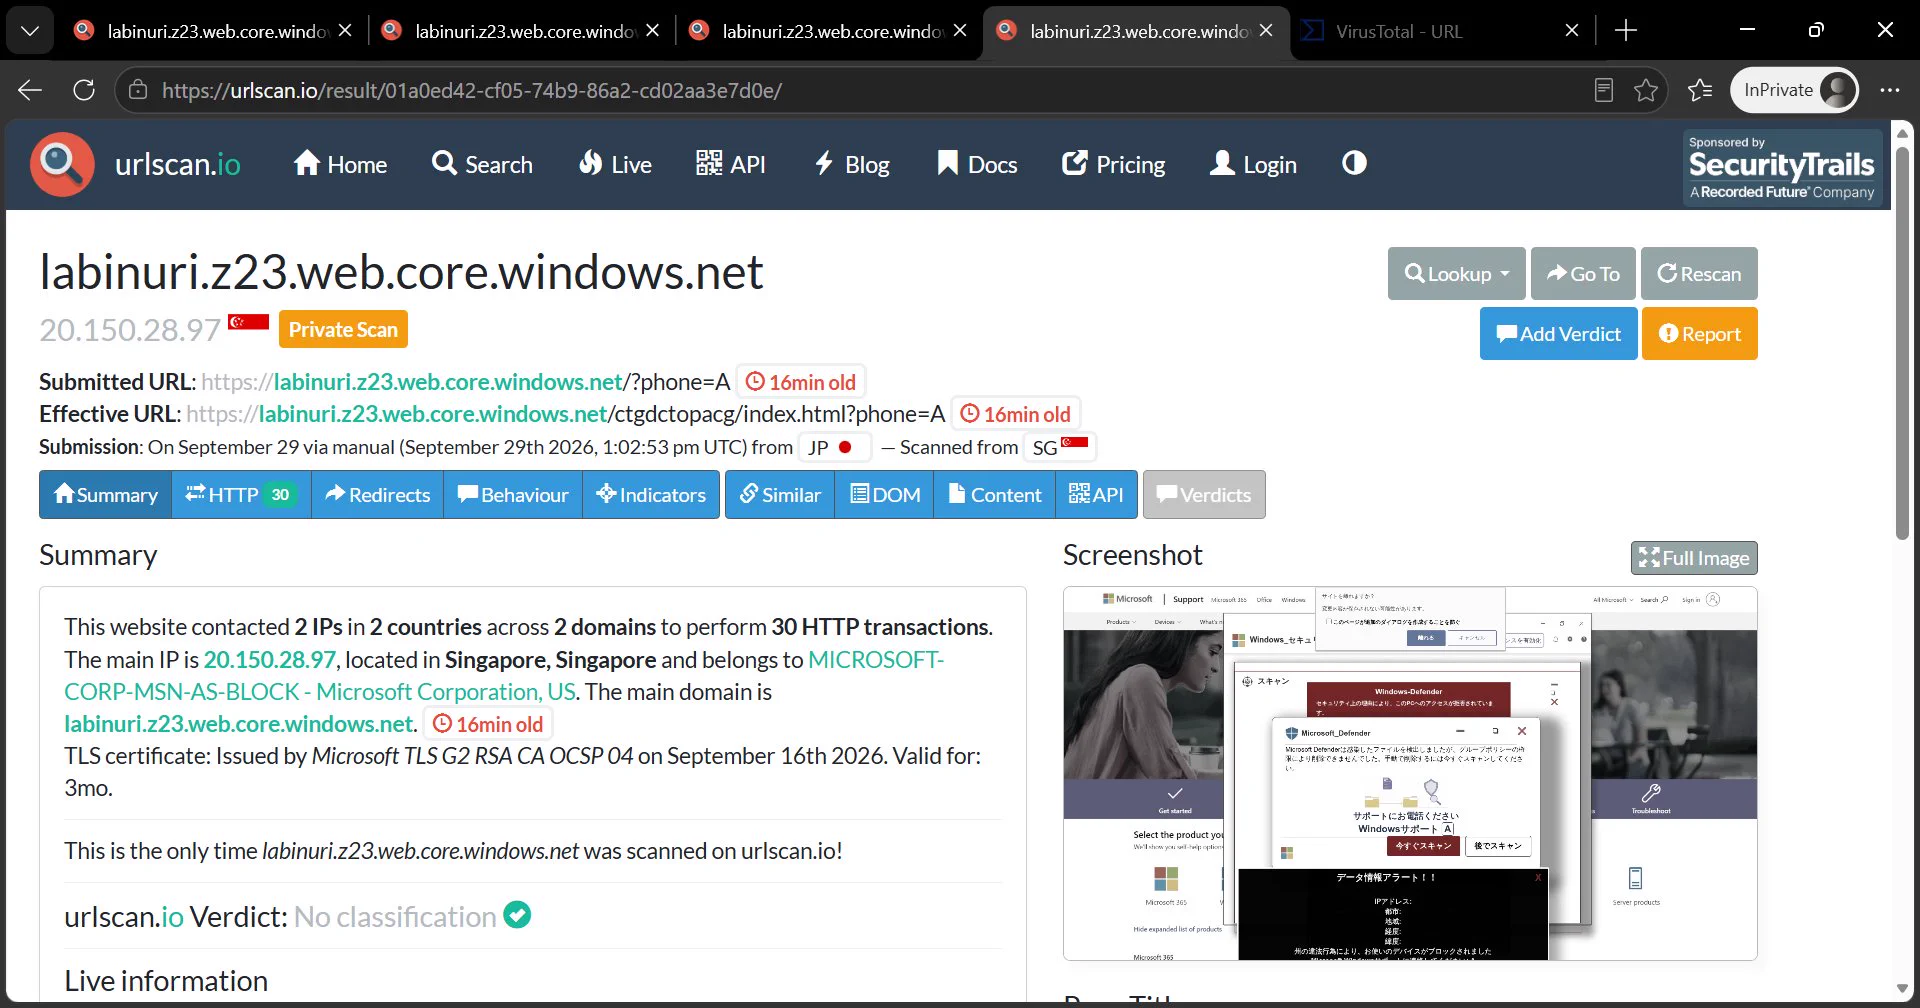Click the browser back arrow

pos(30,90)
